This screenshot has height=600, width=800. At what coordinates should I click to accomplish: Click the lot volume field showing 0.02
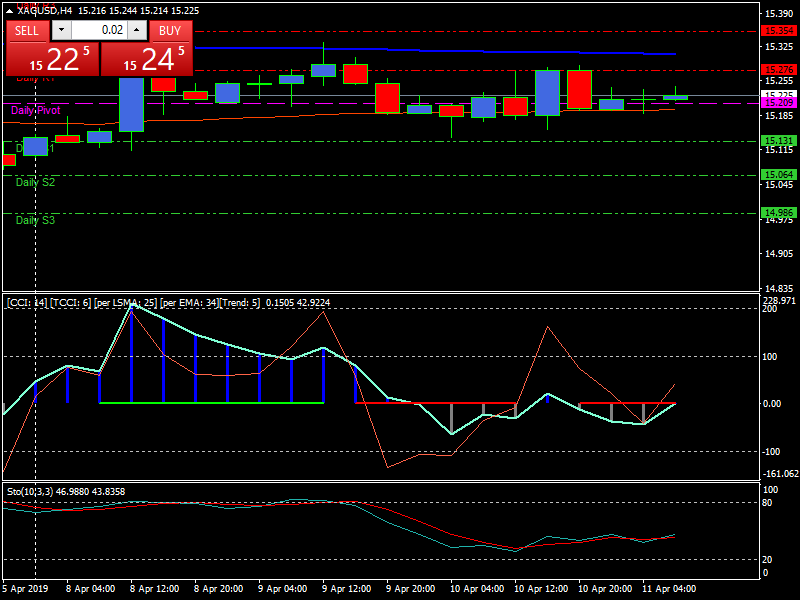click(99, 30)
